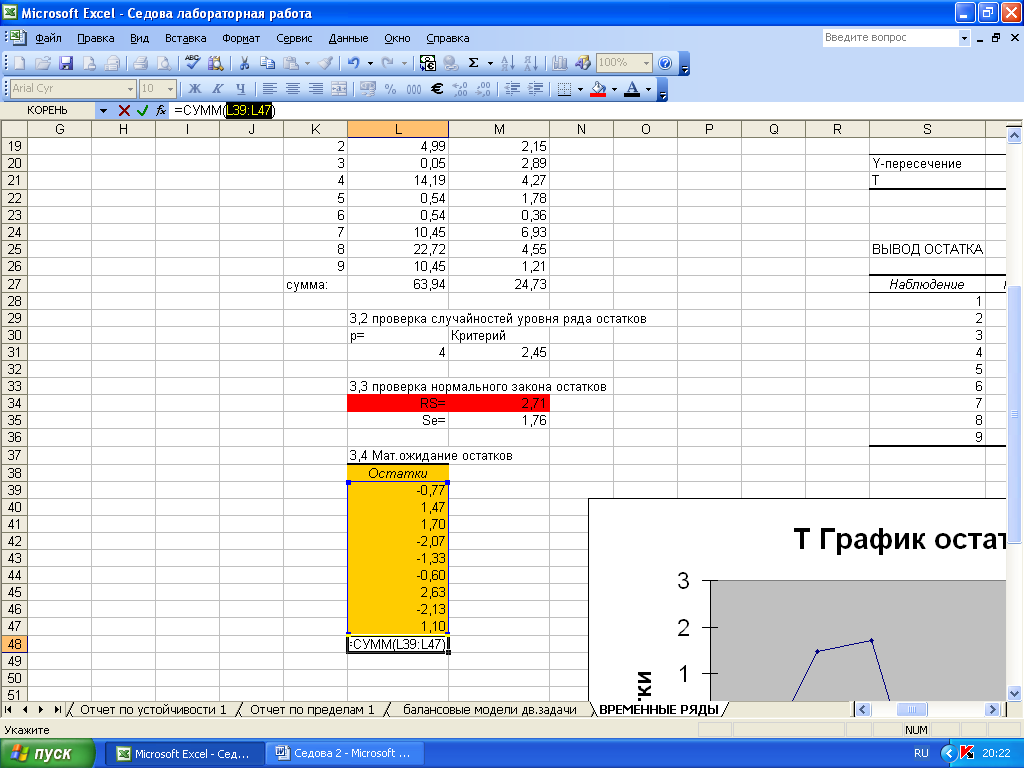Image resolution: width=1024 pixels, height=768 pixels.
Task: Expand the AutoSum functions dropdown arrow
Action: point(490,63)
